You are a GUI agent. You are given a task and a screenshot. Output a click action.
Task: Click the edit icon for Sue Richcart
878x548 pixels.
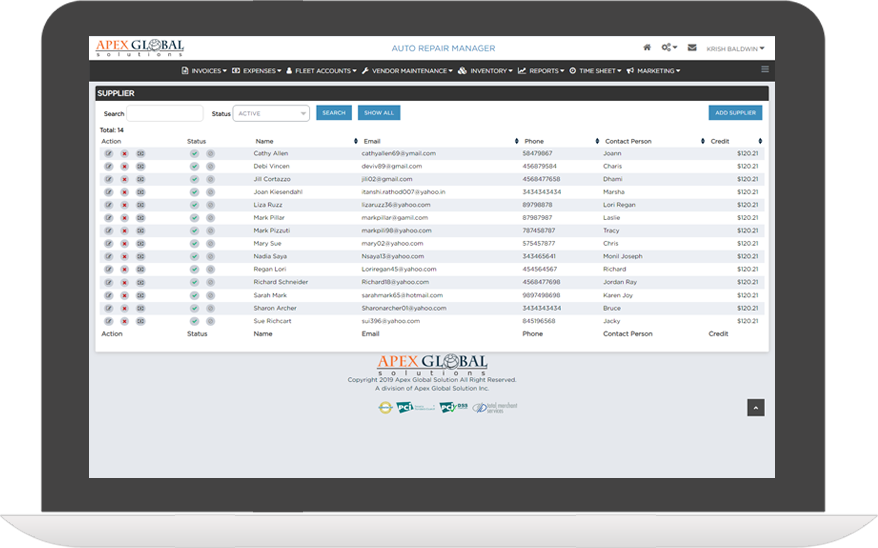pos(108,321)
